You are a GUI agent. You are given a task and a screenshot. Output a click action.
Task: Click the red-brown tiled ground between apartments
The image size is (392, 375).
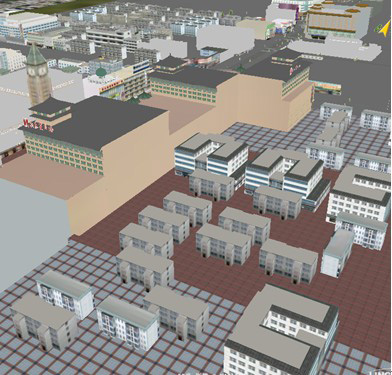[x=217, y=277]
